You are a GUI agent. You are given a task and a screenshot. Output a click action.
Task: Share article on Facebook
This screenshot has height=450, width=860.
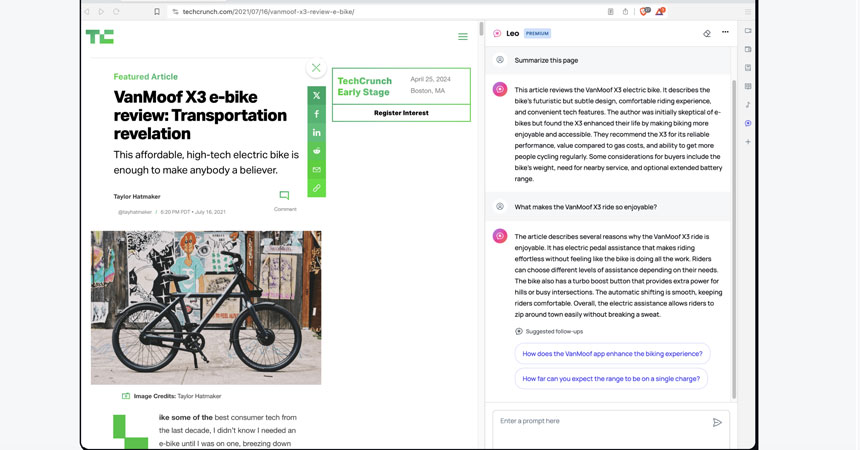(x=316, y=114)
